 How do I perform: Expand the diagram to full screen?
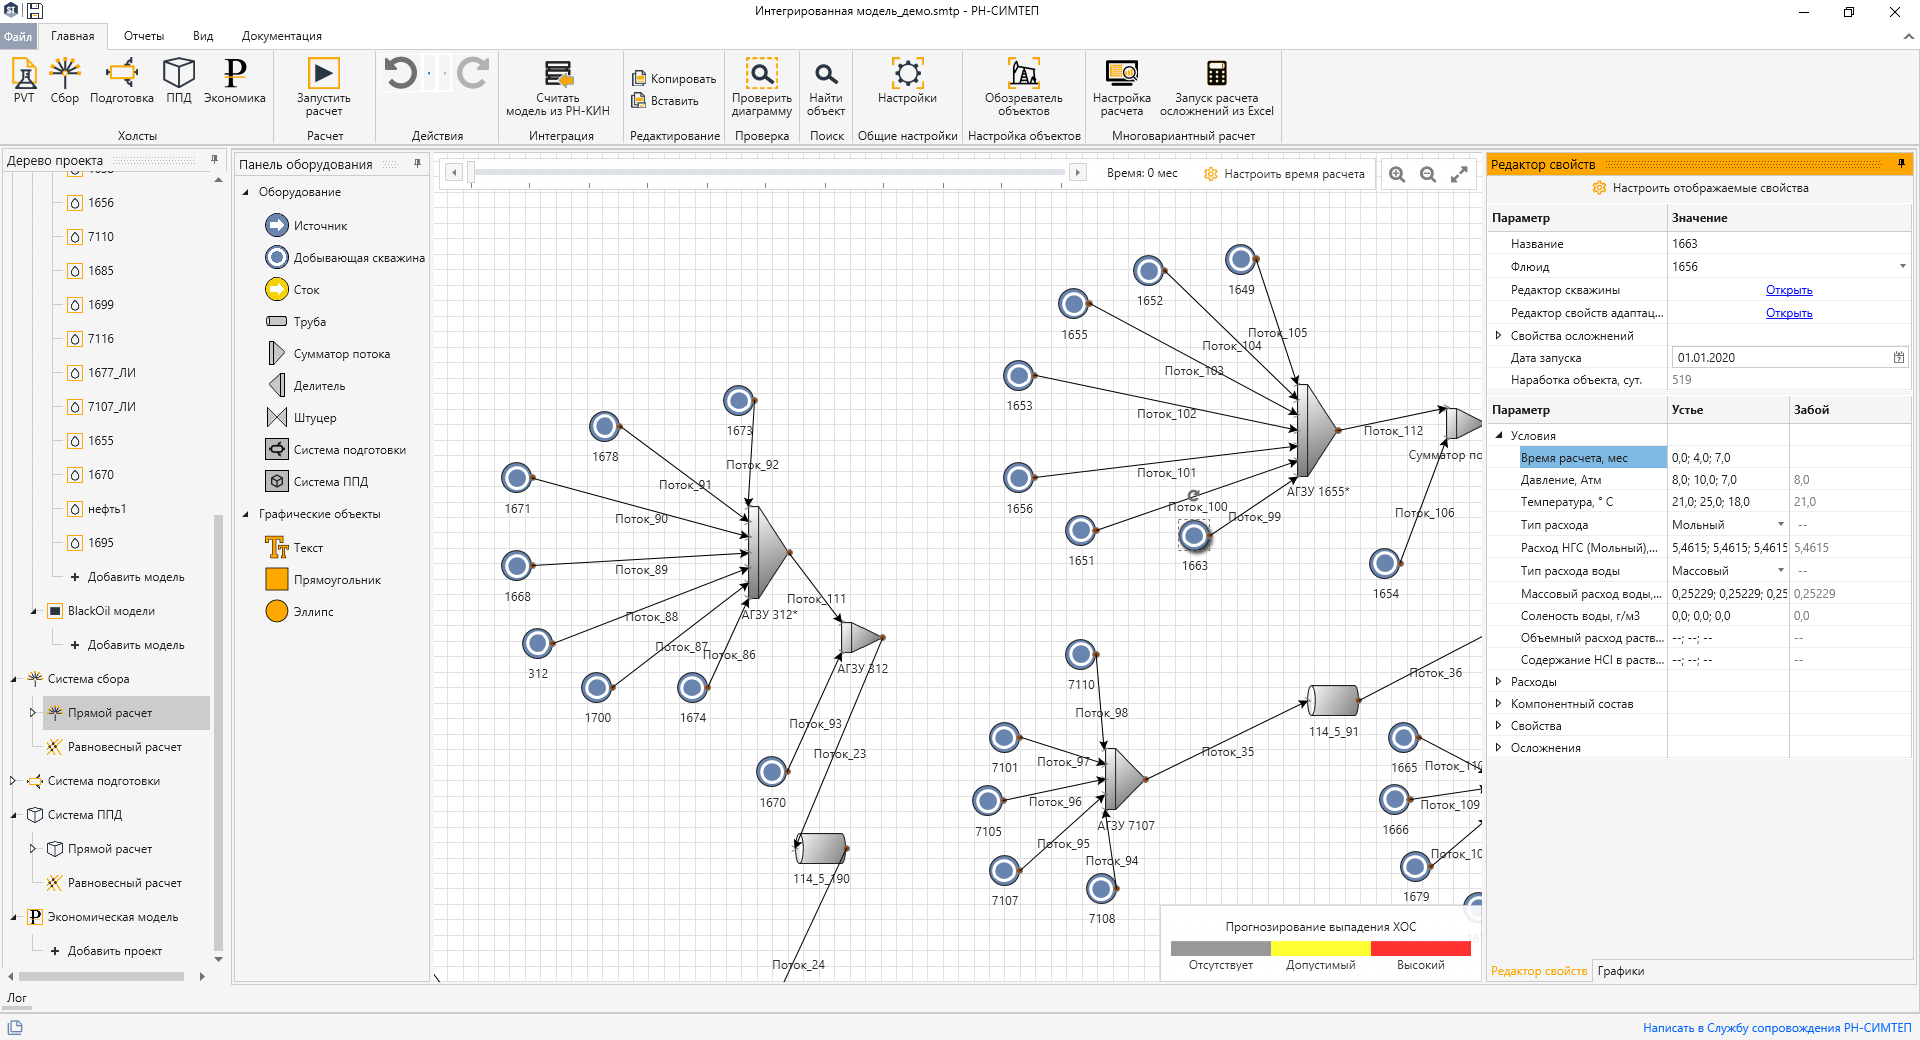pos(1459,174)
